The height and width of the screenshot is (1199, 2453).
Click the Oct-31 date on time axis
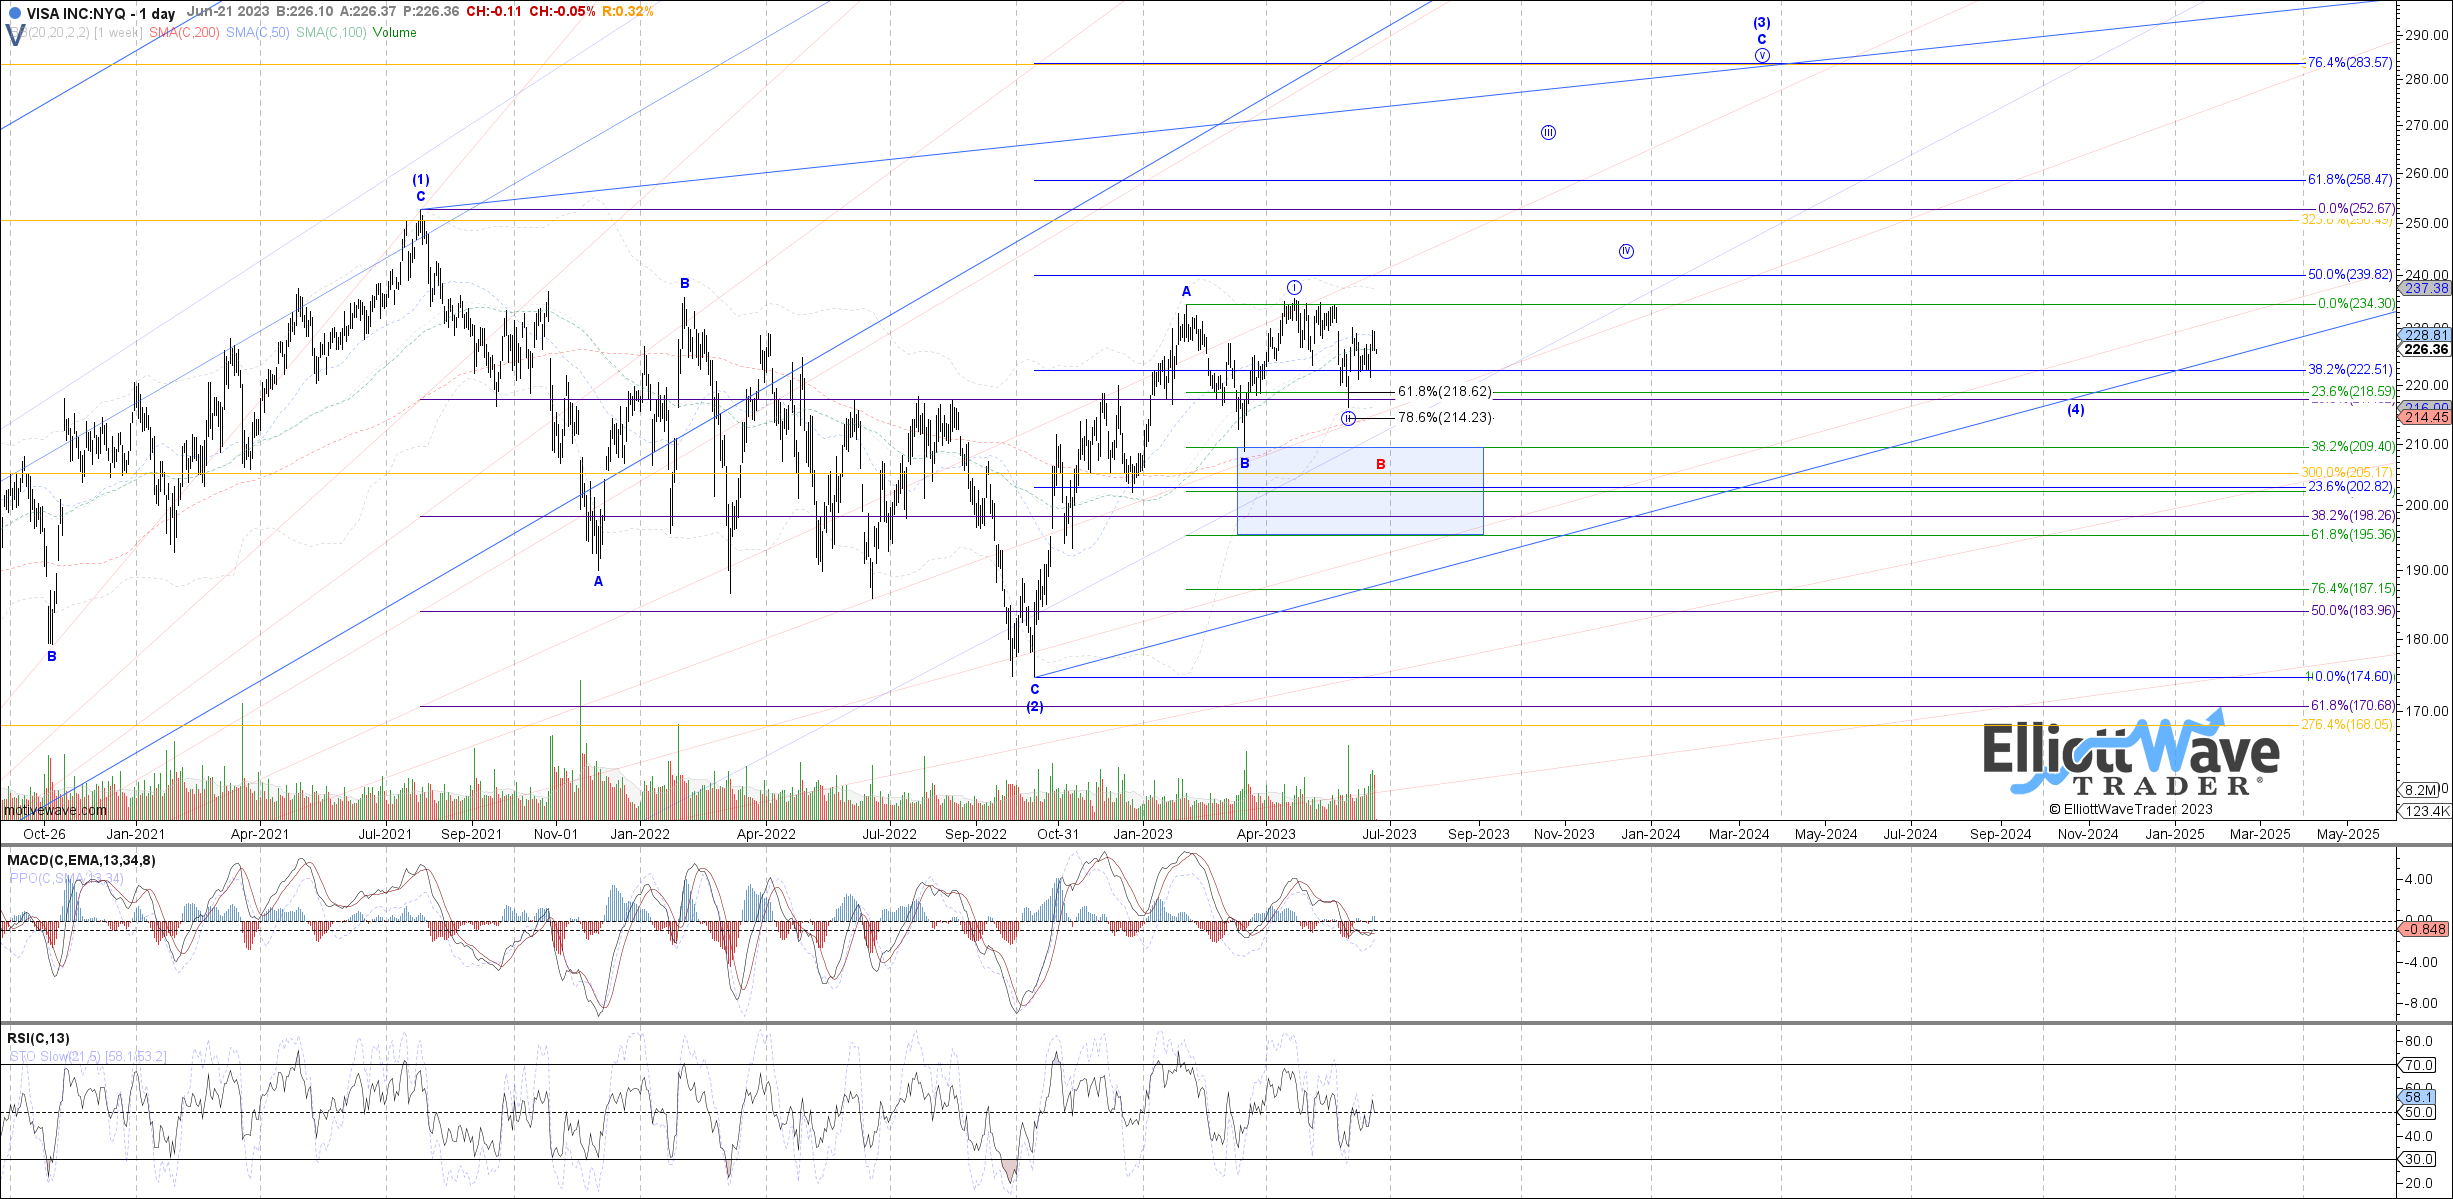1058,834
